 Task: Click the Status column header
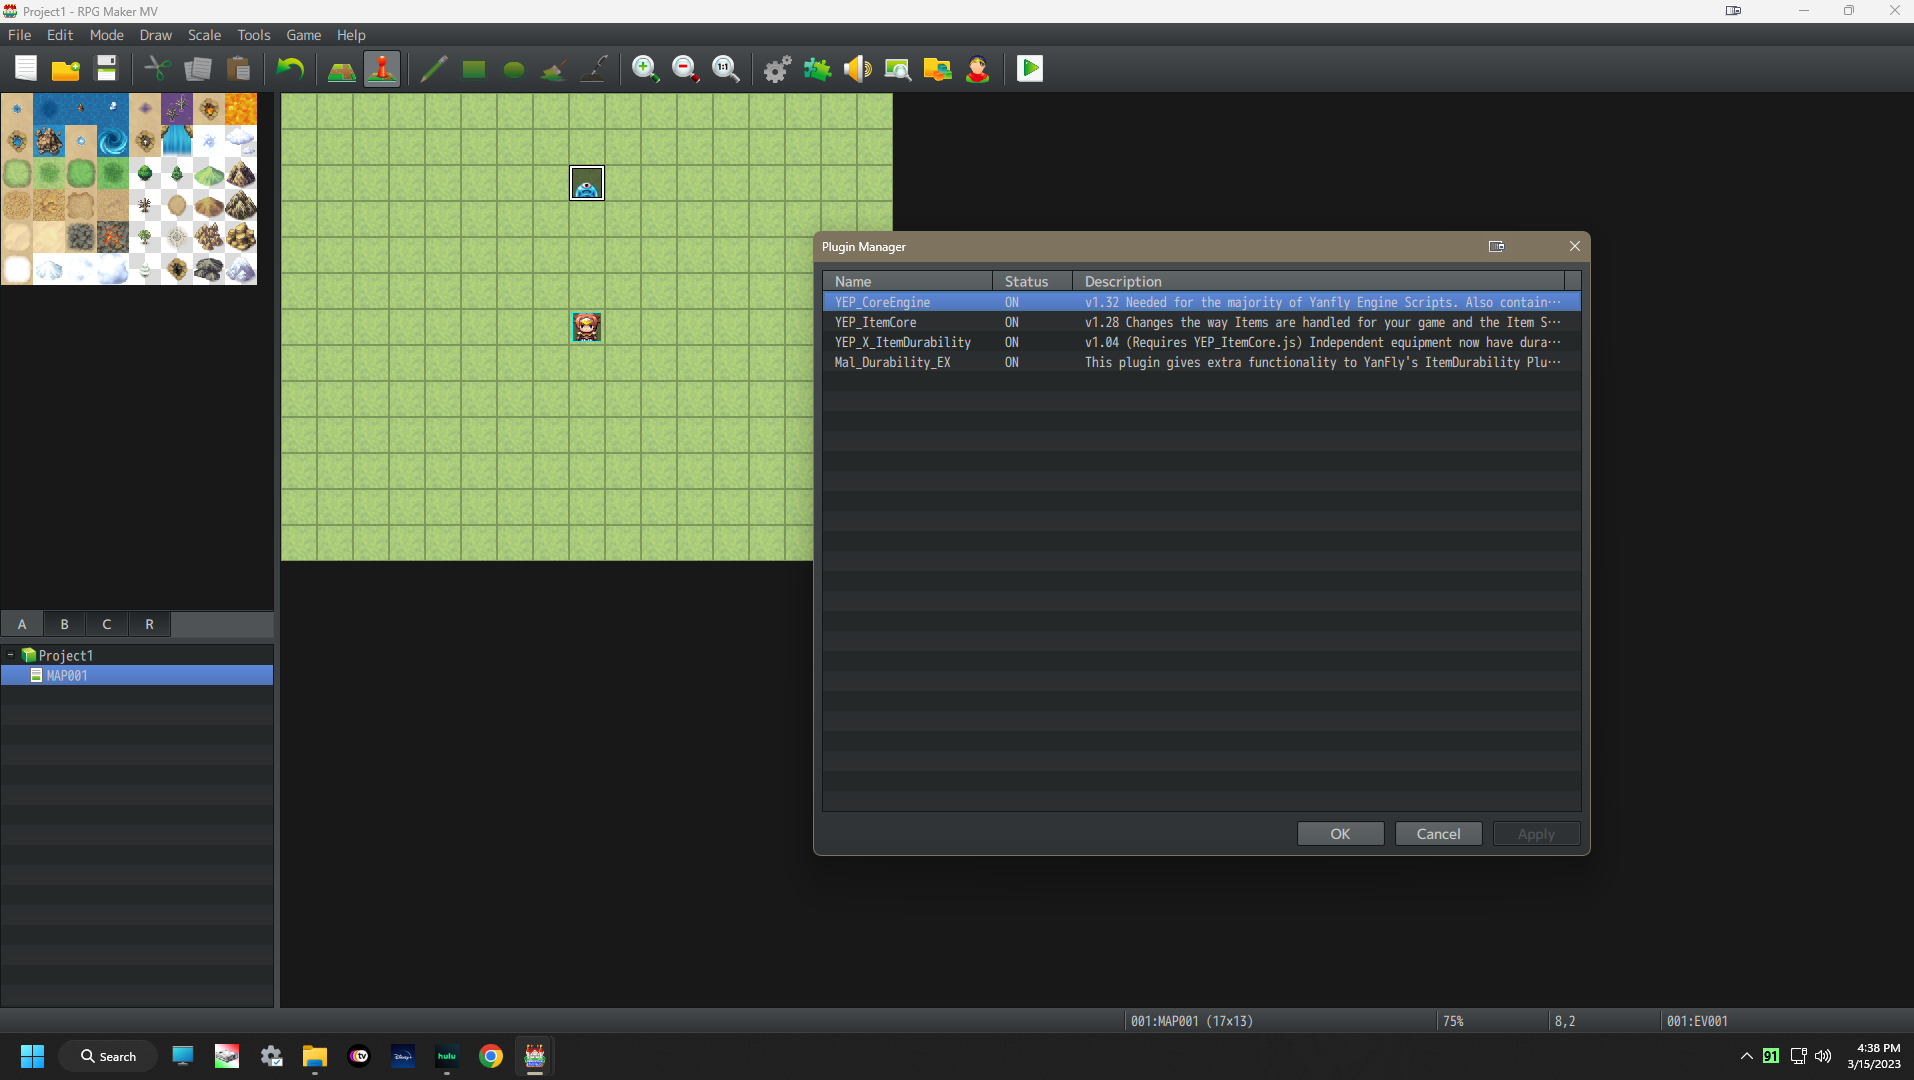(1033, 281)
